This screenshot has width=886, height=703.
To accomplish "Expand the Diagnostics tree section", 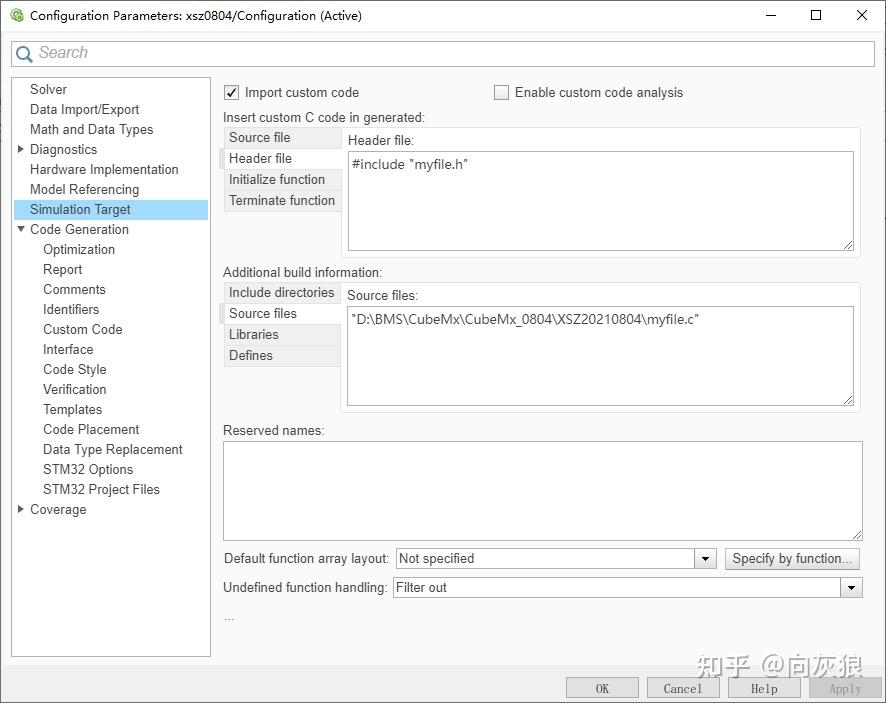I will click(22, 149).
